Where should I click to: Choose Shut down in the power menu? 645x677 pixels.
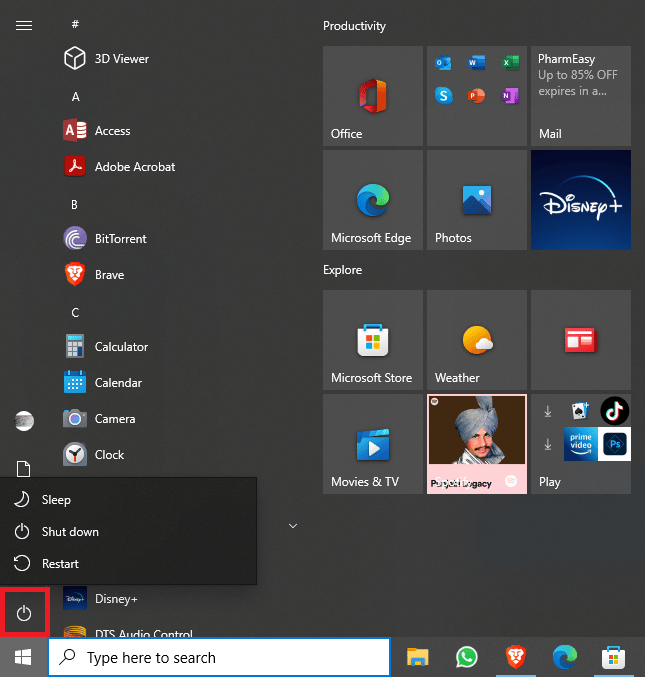[x=69, y=532]
